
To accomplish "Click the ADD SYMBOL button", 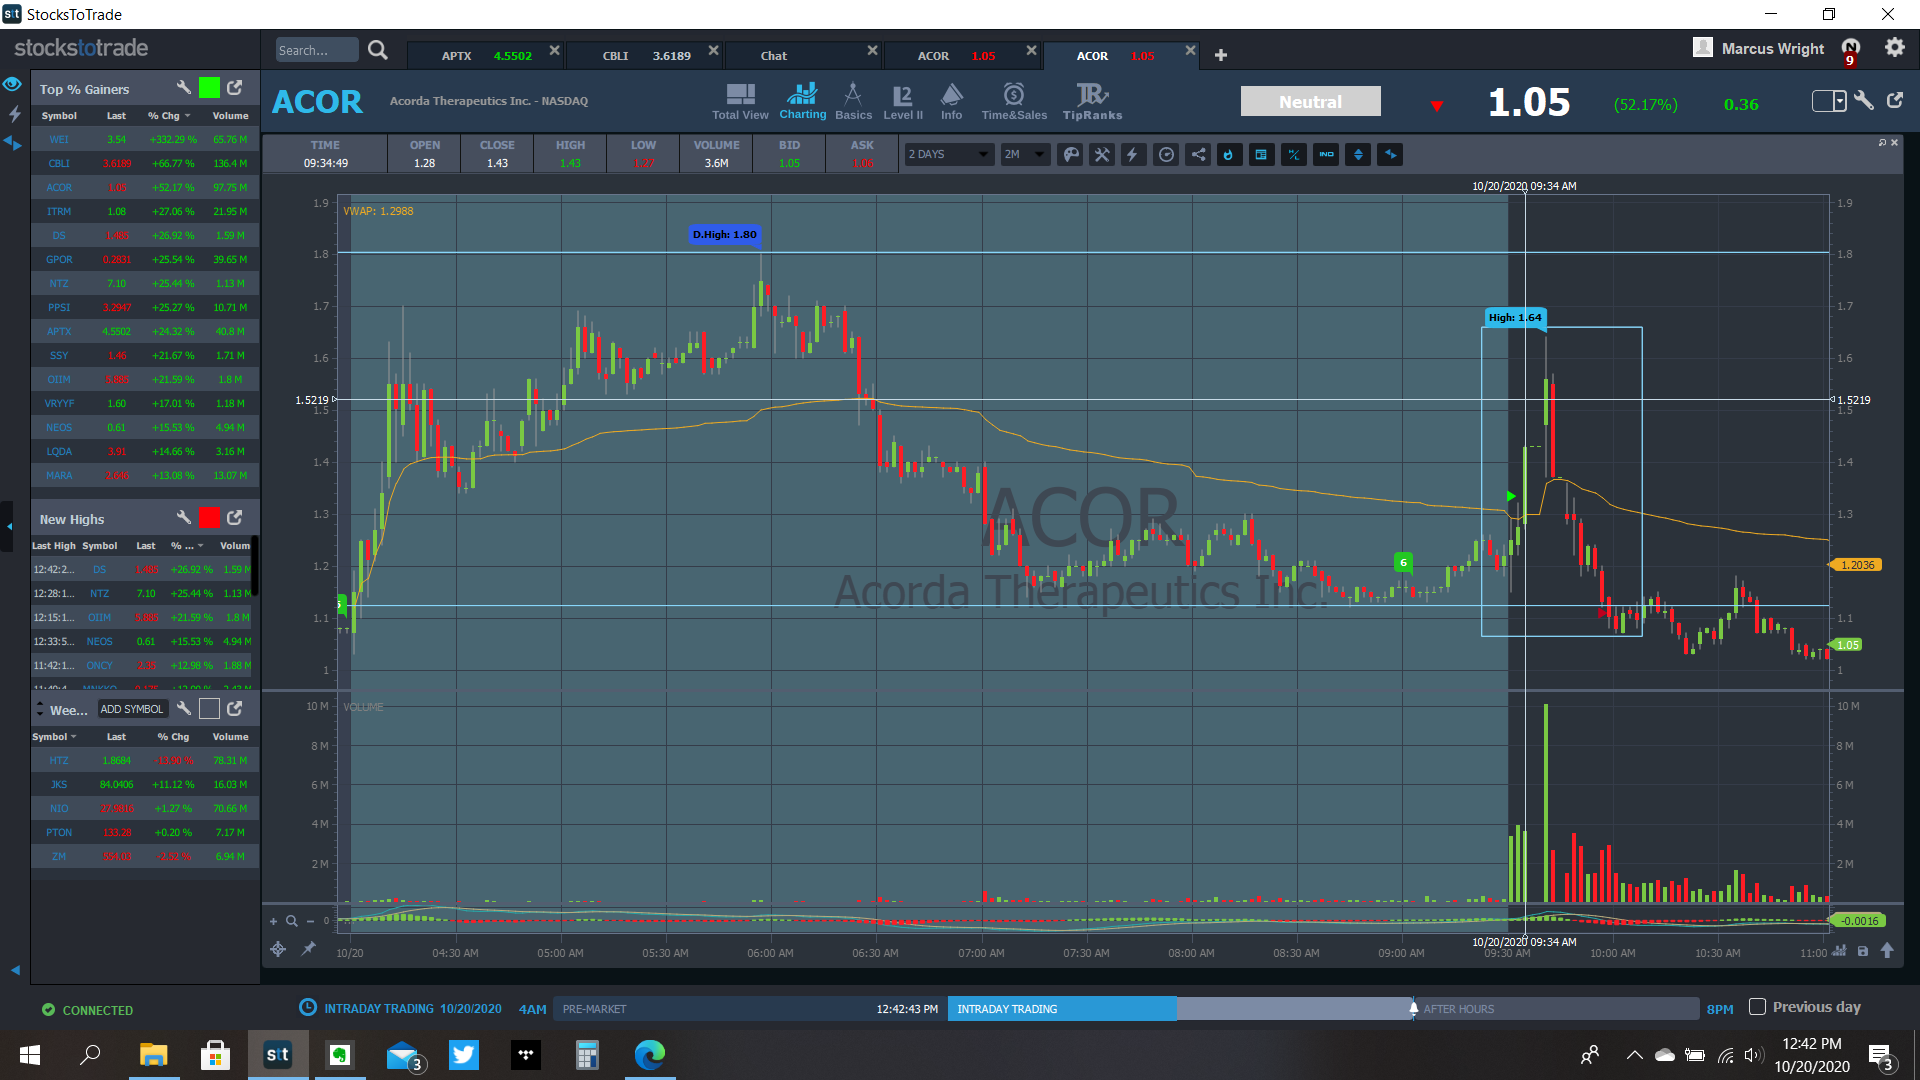I will (x=131, y=709).
